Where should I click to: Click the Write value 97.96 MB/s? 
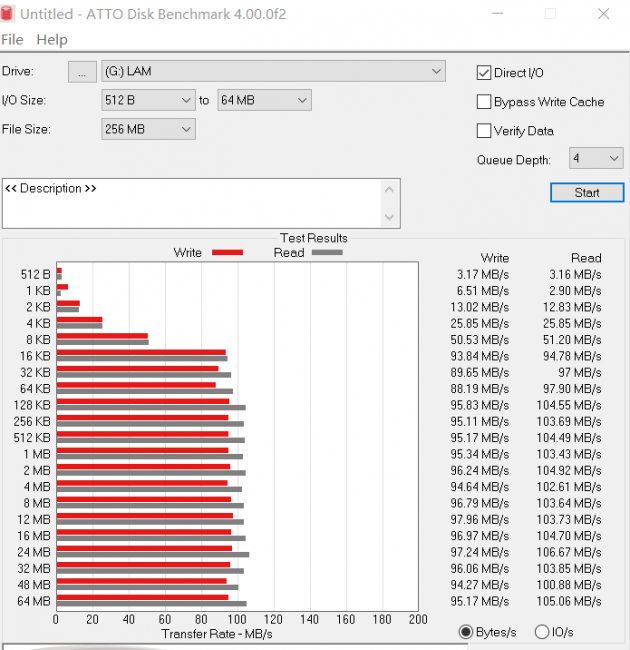click(480, 519)
